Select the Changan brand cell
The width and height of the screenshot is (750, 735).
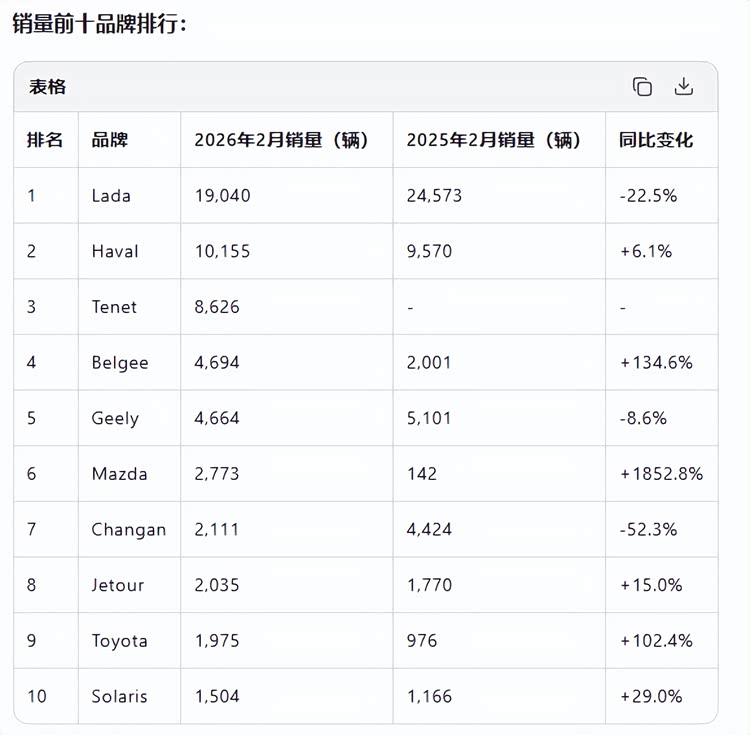(128, 530)
